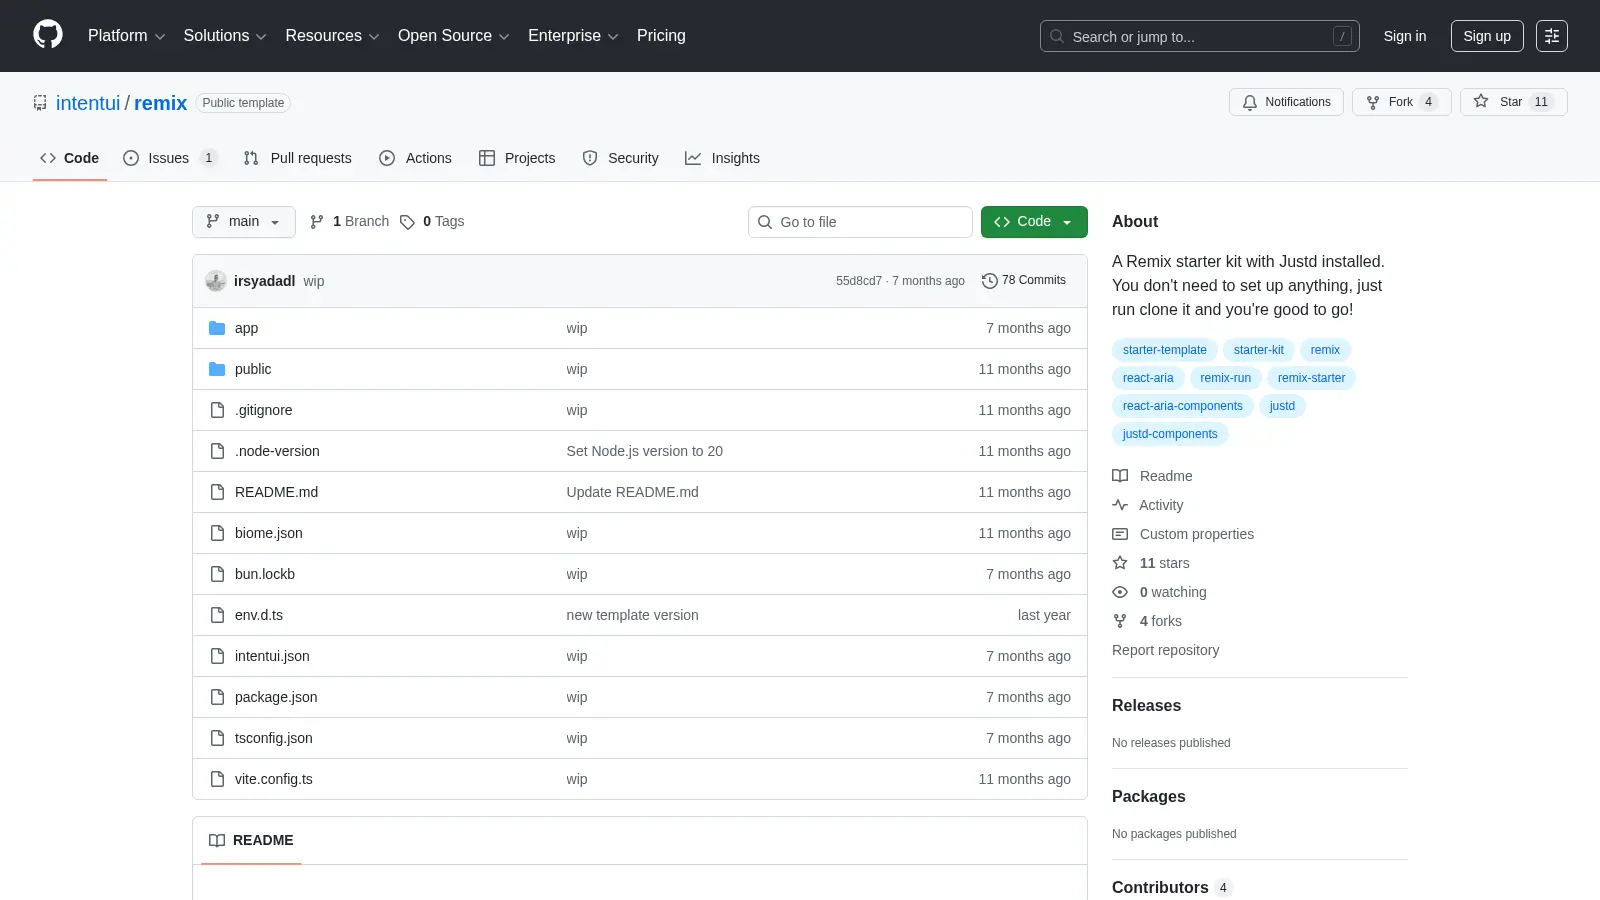Select the react-aria topic tag
1600x900 pixels.
(x=1148, y=378)
